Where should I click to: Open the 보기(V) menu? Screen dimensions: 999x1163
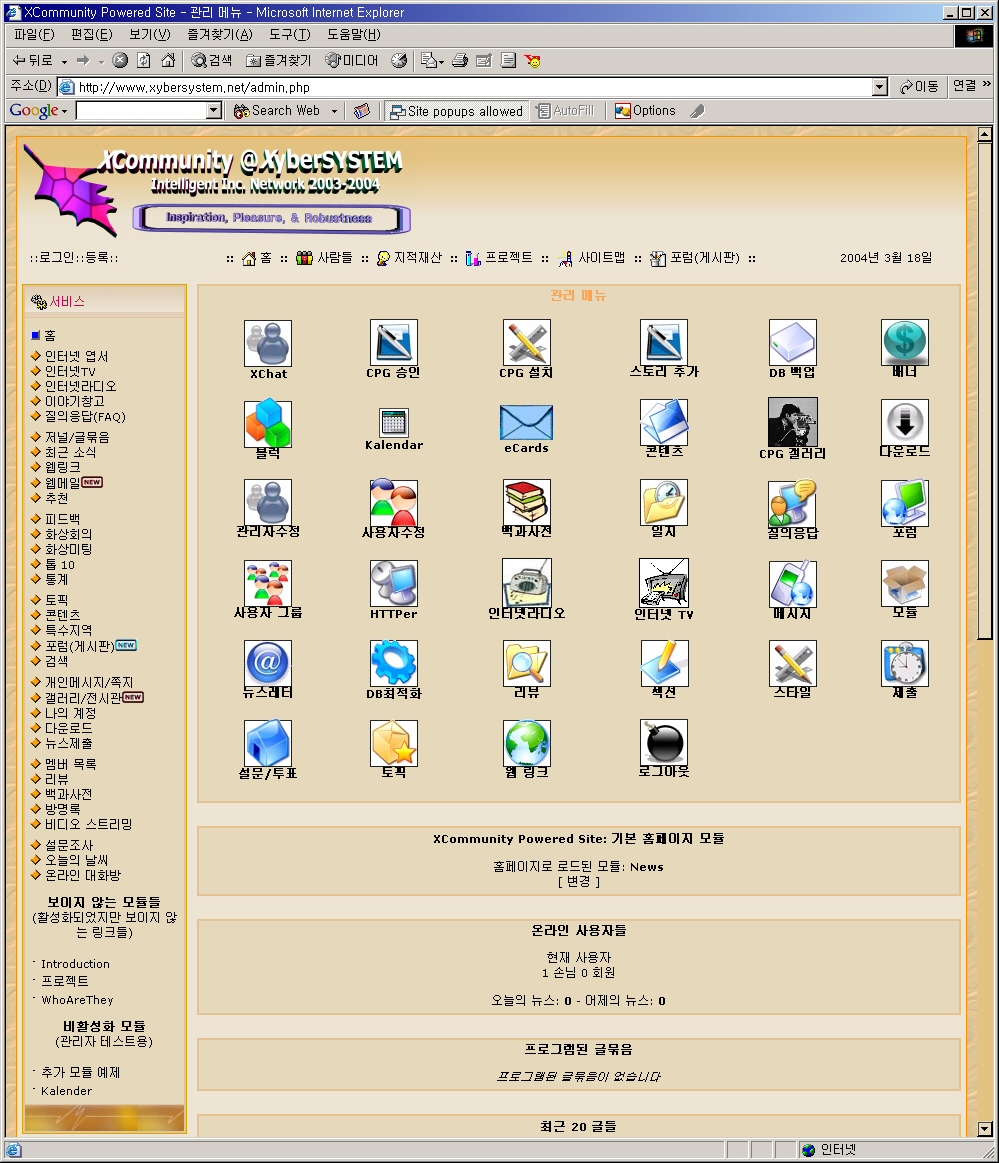point(149,35)
